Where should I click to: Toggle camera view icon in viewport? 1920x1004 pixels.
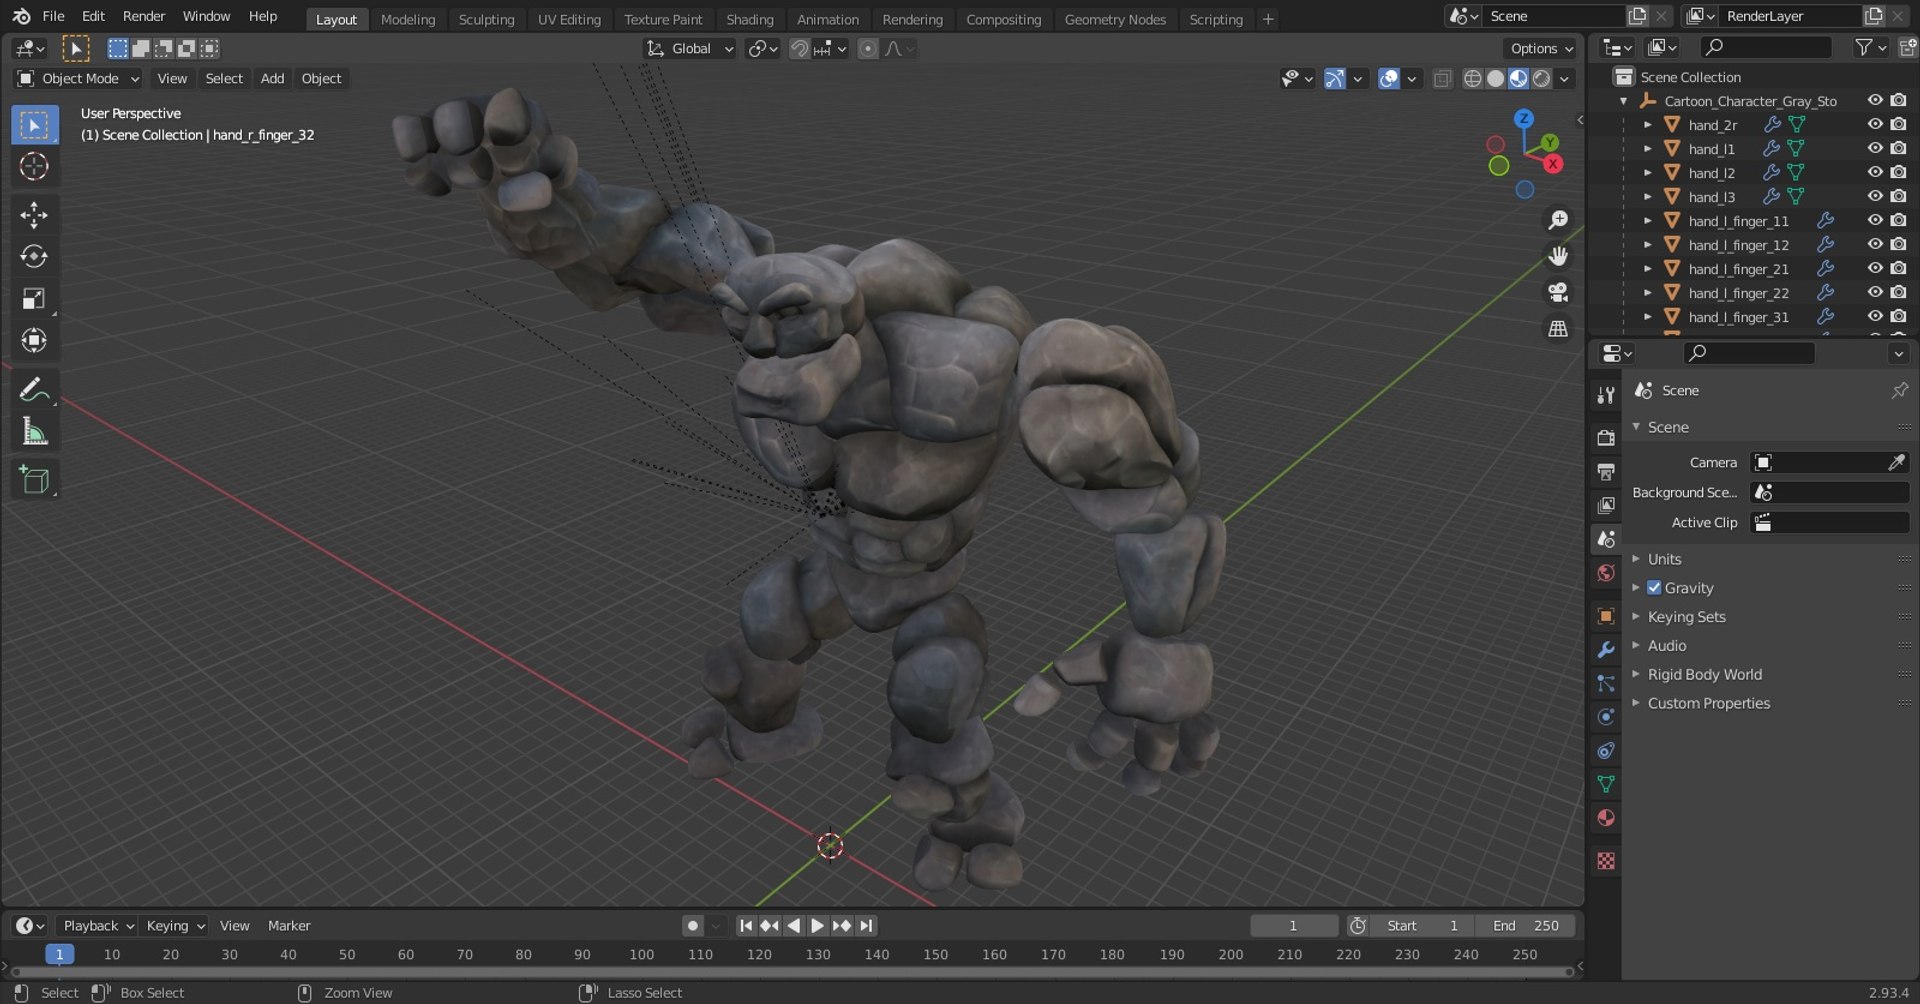tap(1558, 292)
